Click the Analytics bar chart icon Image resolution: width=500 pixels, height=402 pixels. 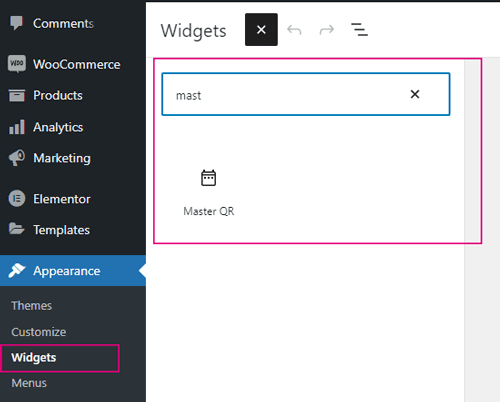17,127
